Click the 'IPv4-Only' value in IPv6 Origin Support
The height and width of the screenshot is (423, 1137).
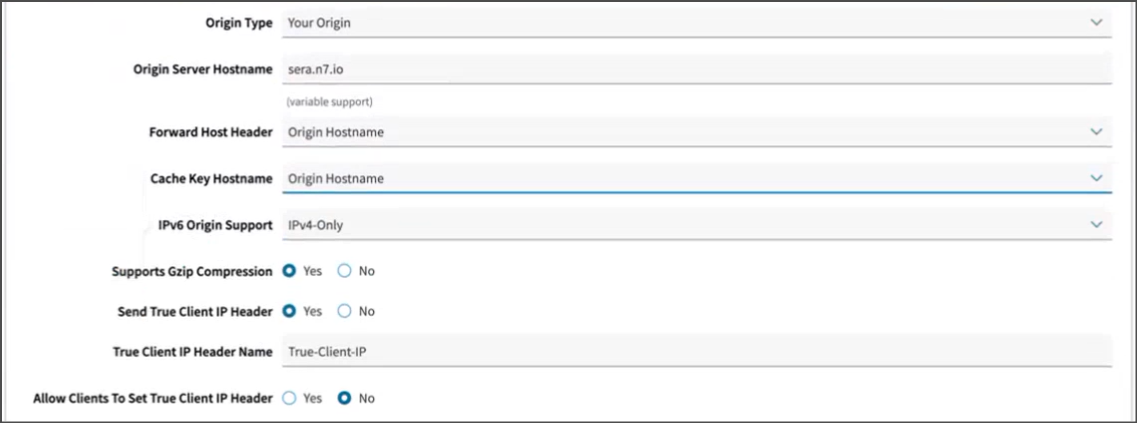click(316, 225)
